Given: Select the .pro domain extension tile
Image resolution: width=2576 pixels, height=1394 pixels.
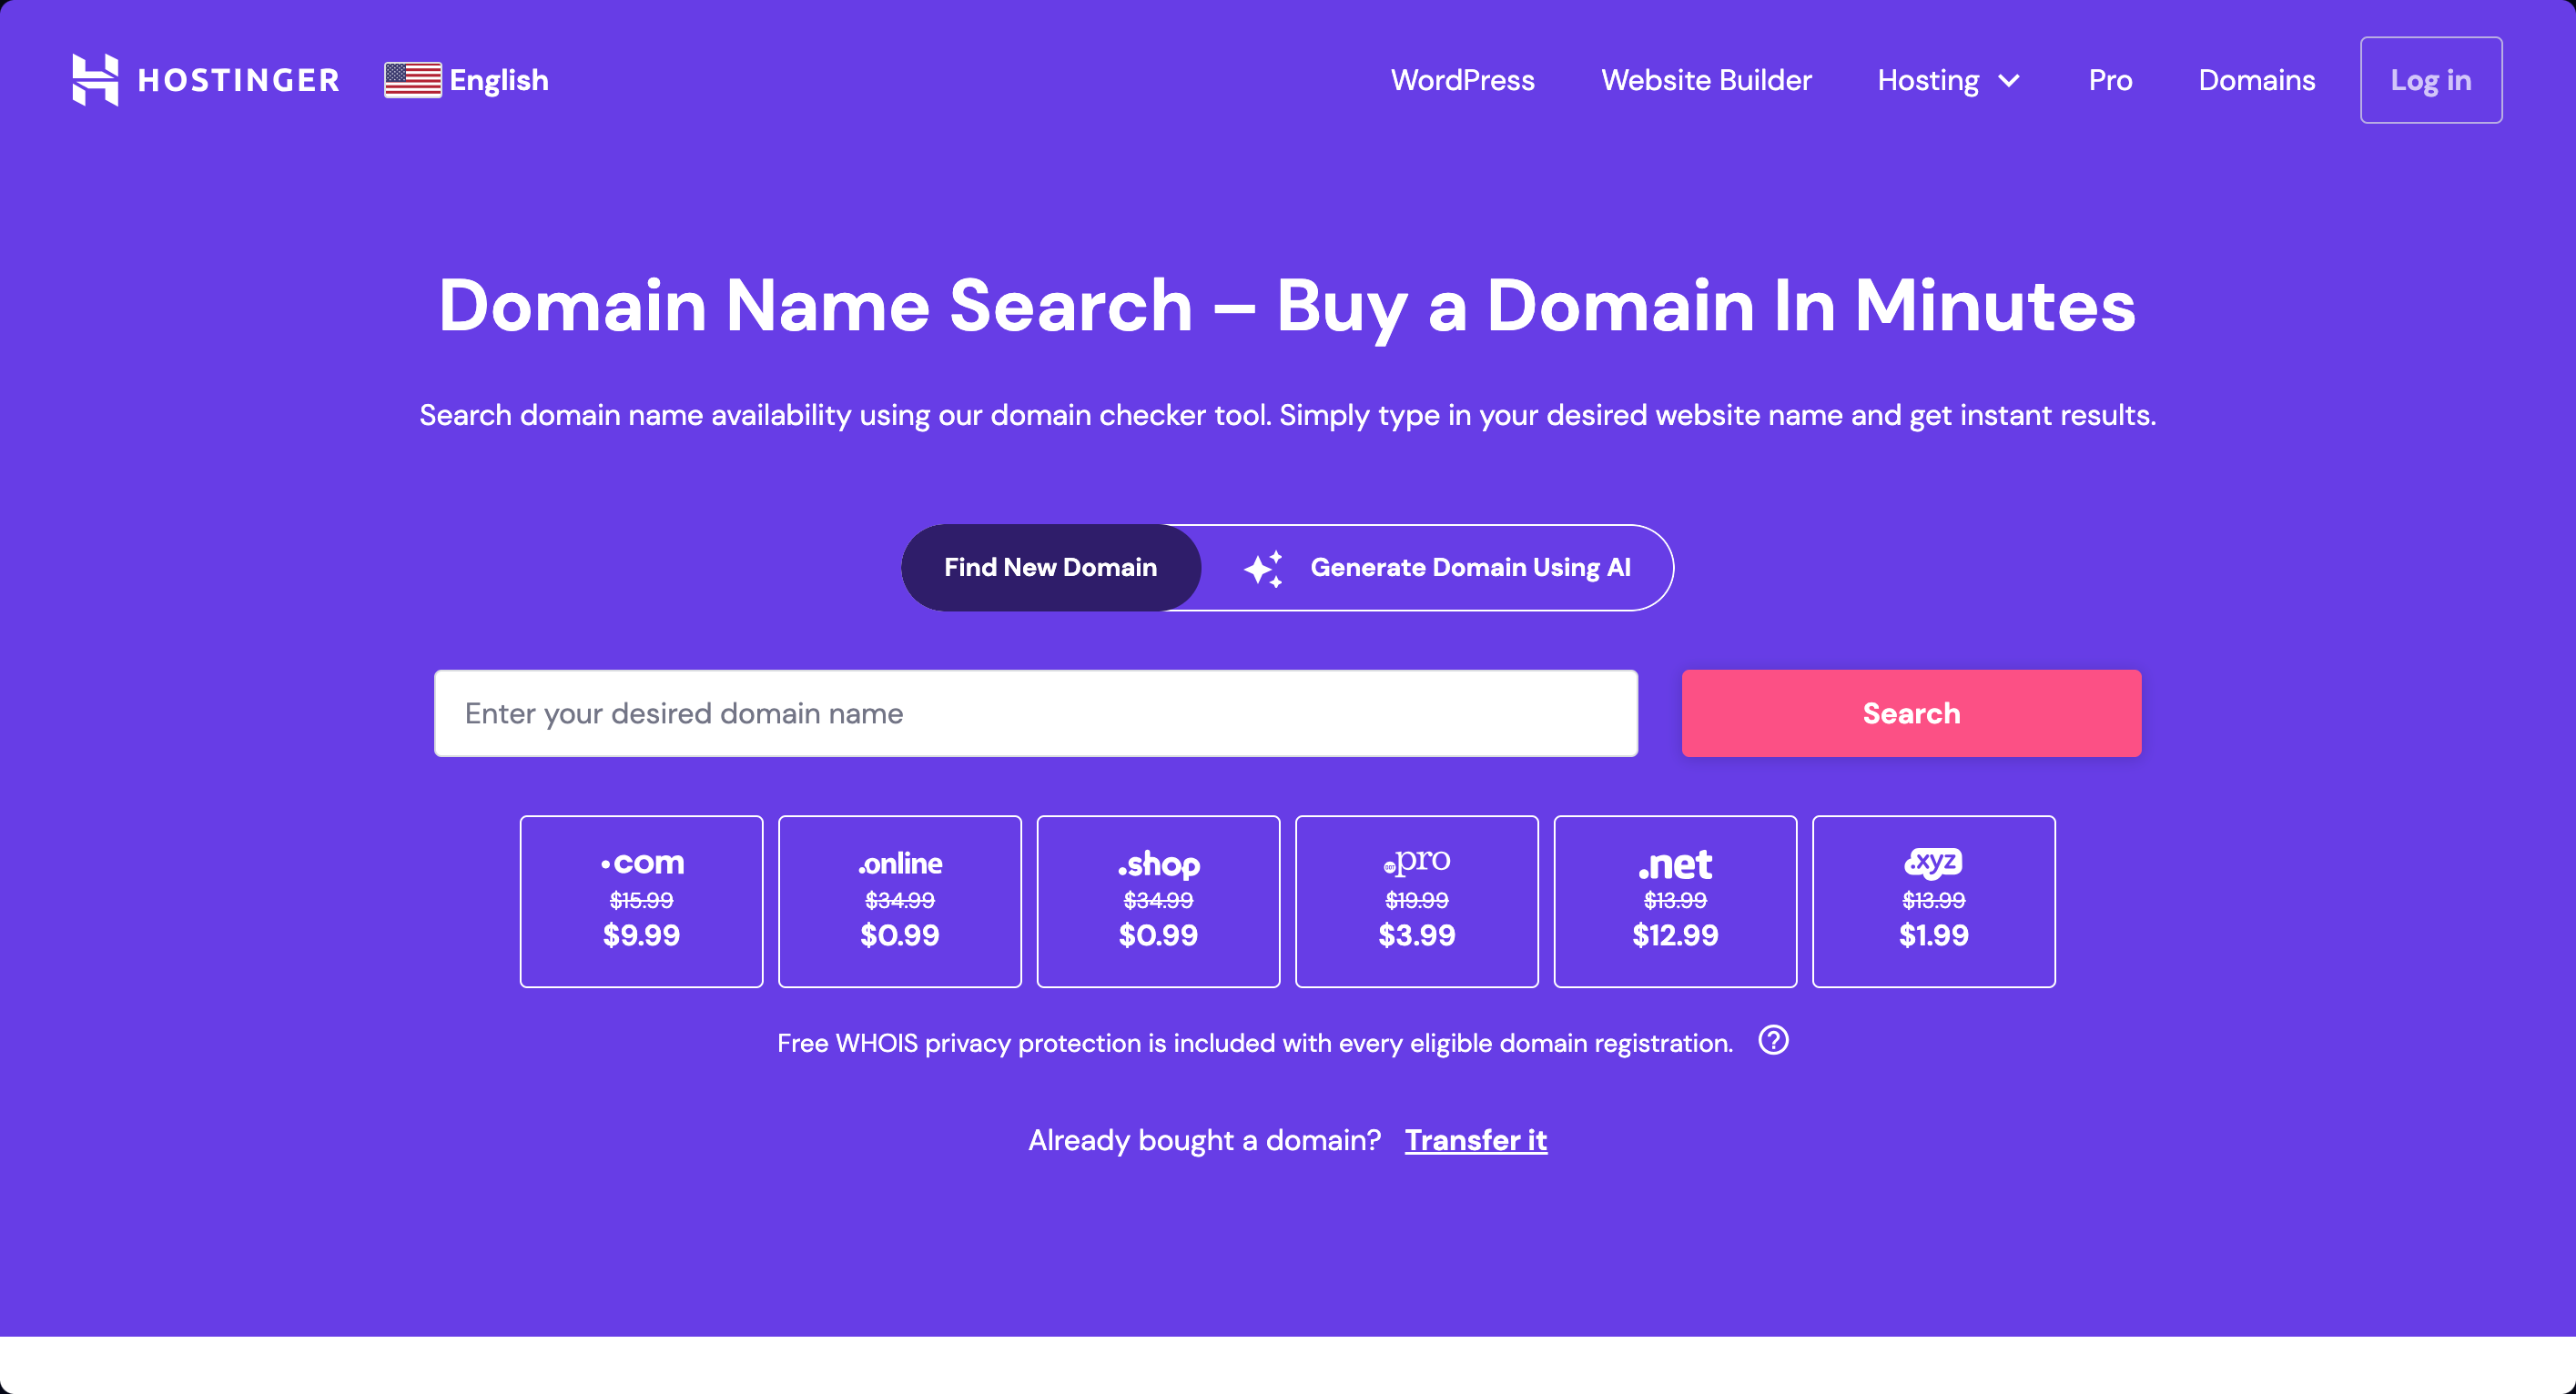Looking at the screenshot, I should (x=1416, y=902).
